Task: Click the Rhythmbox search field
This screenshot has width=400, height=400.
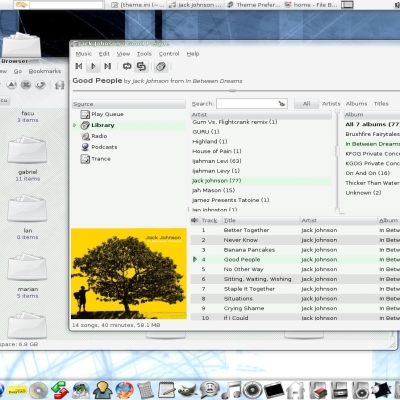Action: 247,104
